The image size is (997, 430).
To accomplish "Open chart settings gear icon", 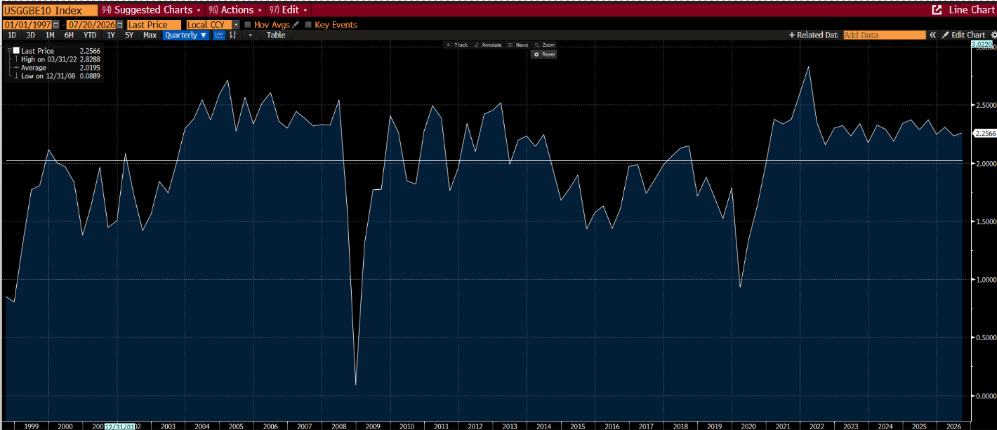I will 993,35.
